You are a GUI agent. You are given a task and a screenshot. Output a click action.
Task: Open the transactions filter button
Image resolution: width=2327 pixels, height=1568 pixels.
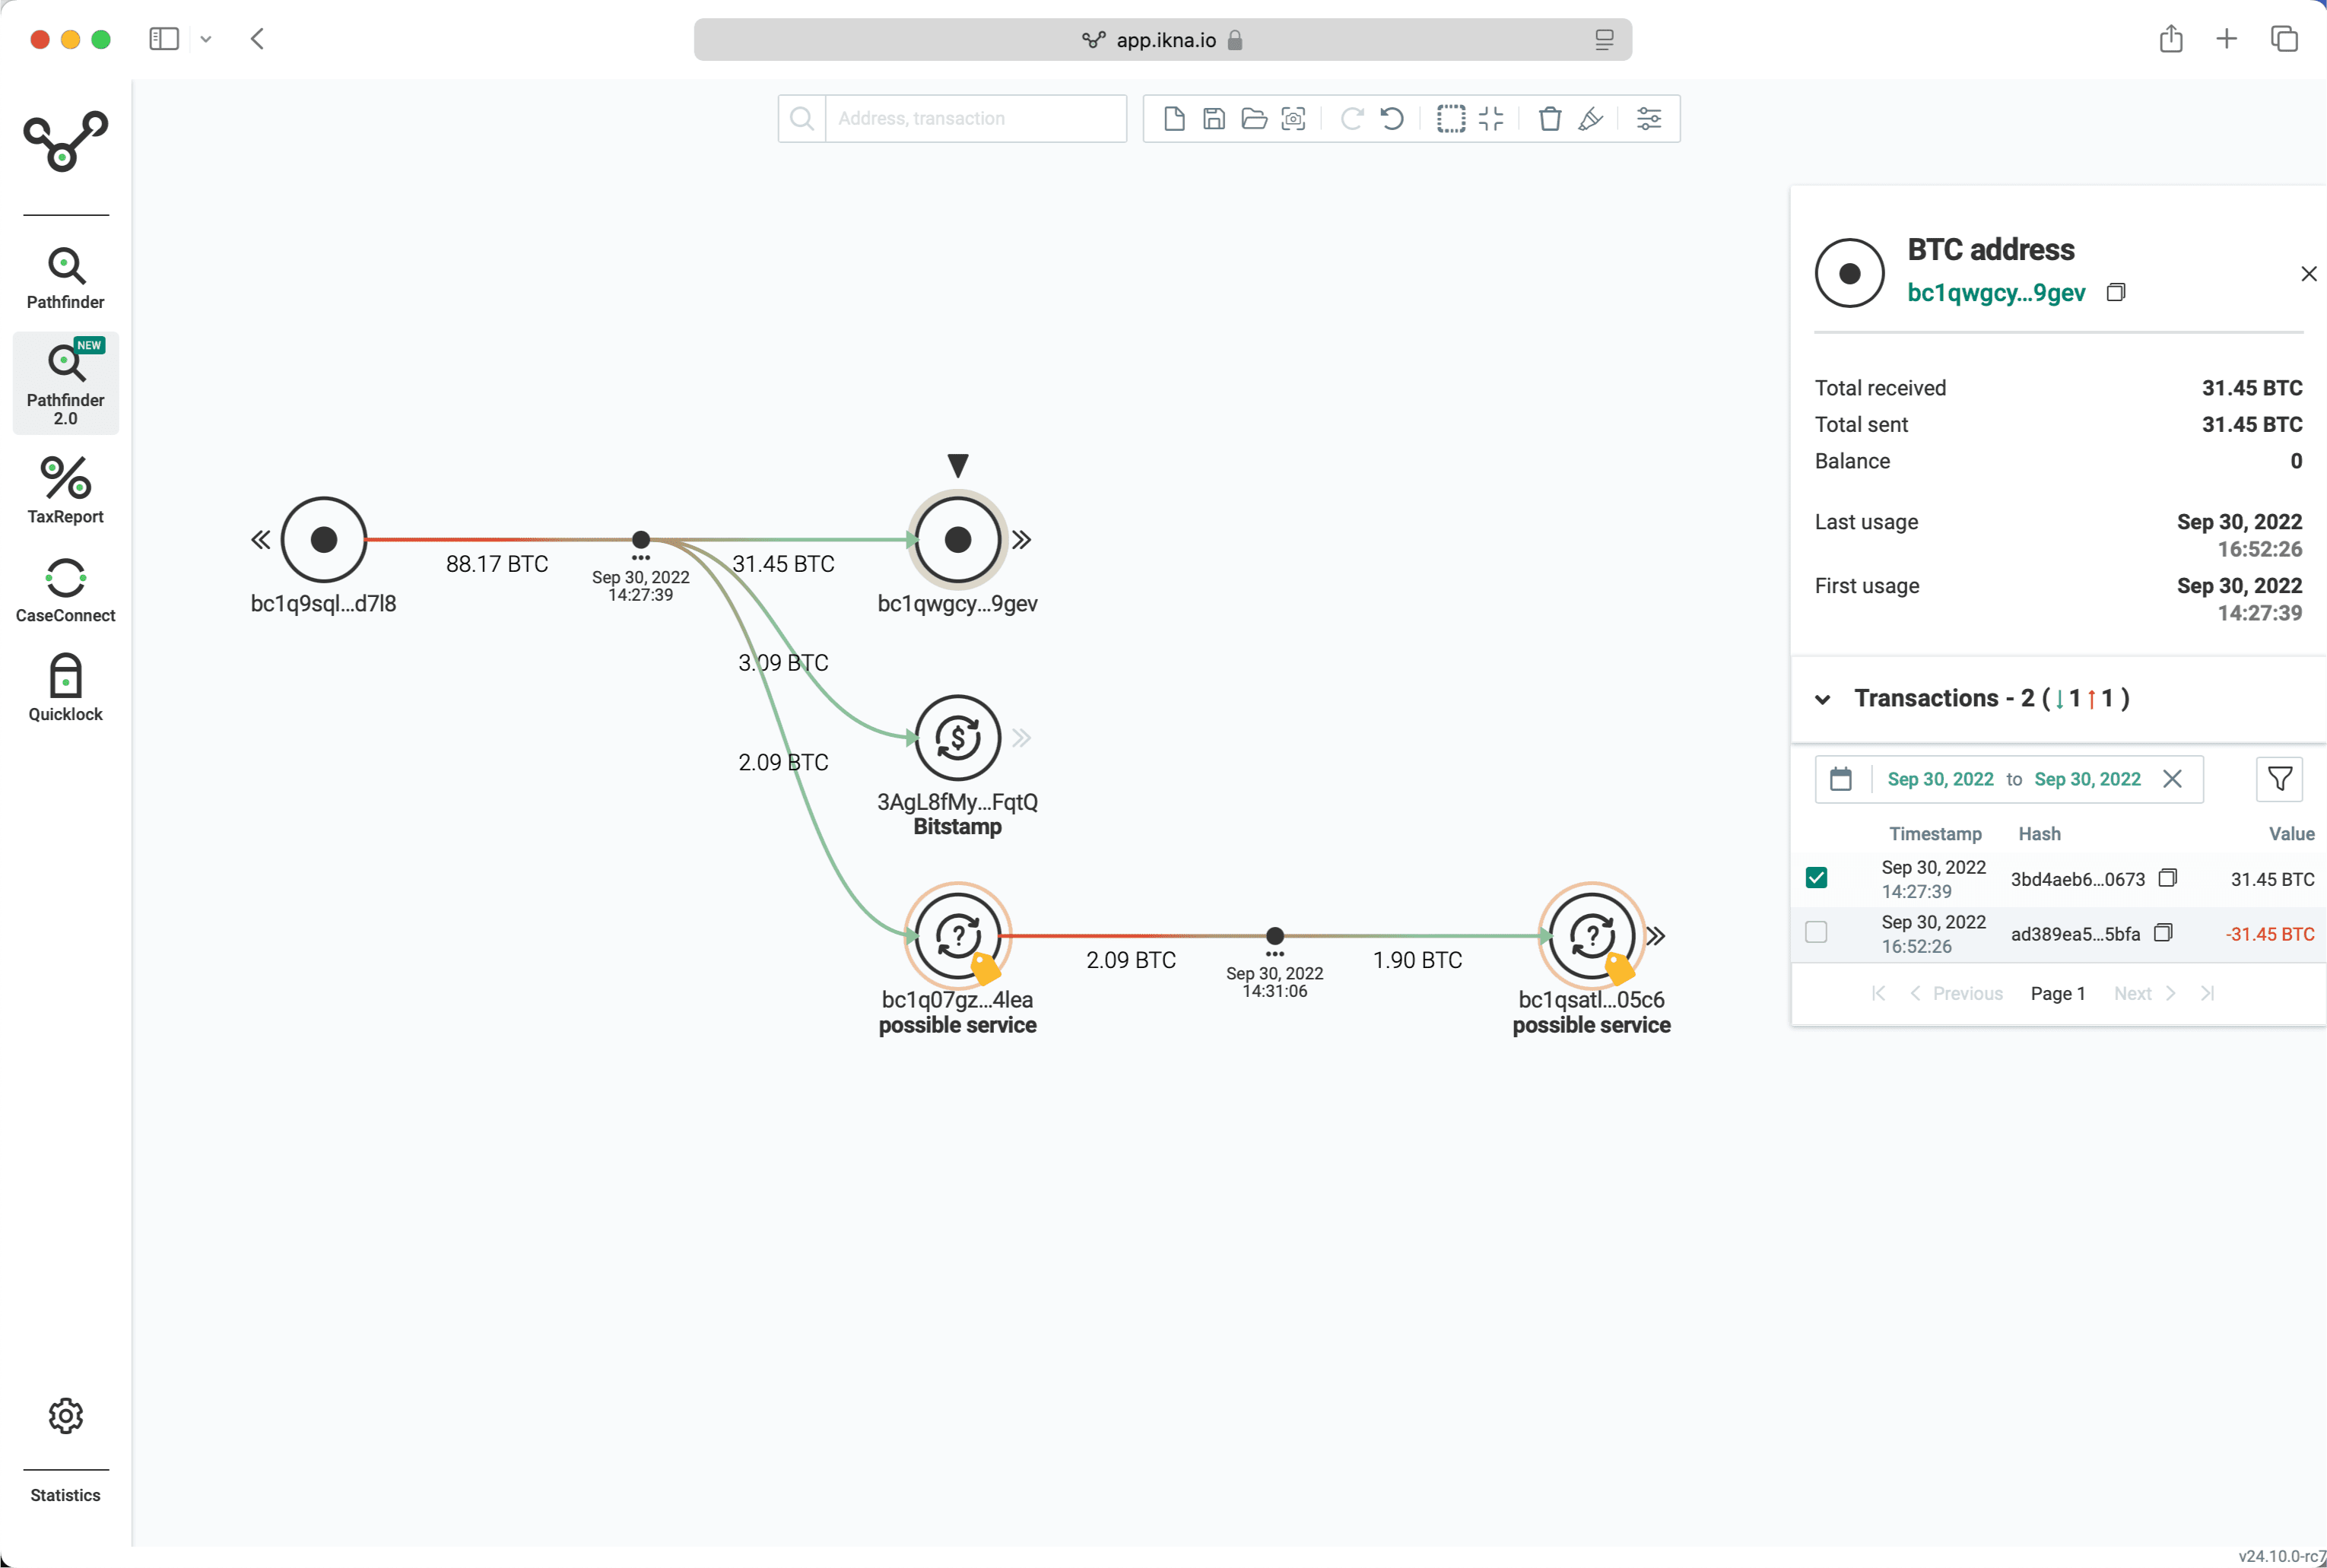[x=2279, y=779]
